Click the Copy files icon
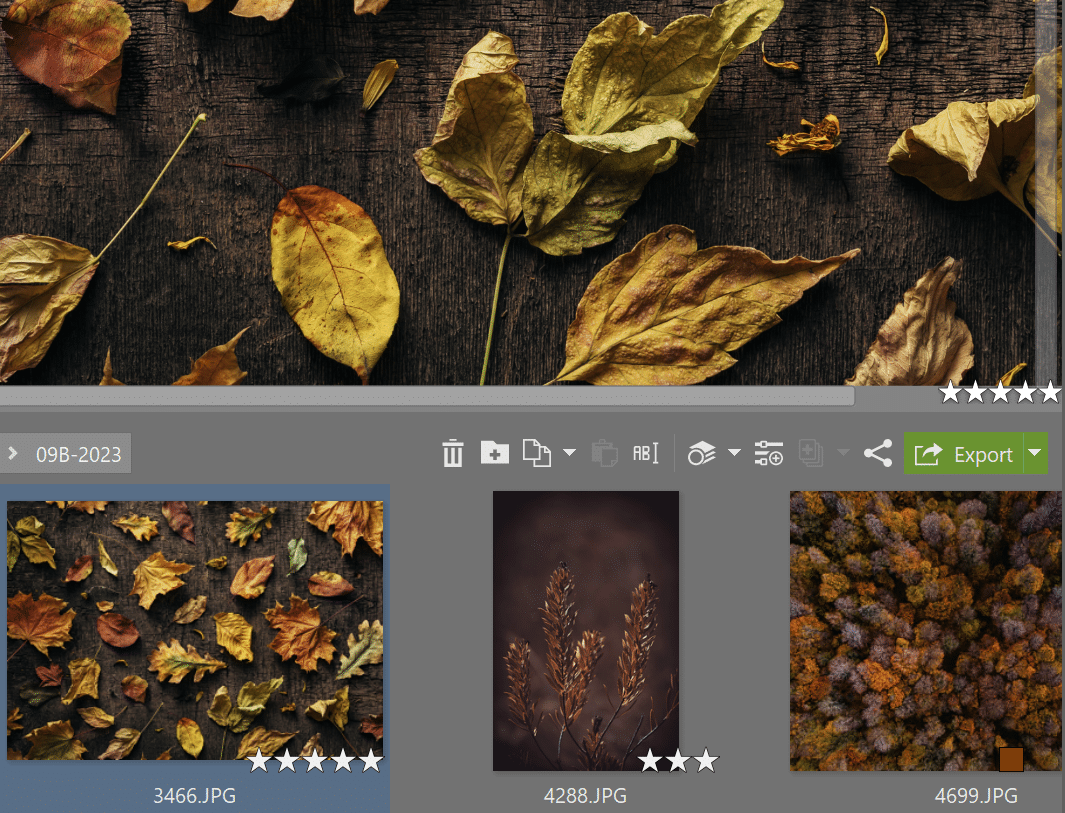The height and width of the screenshot is (813, 1065). click(538, 454)
